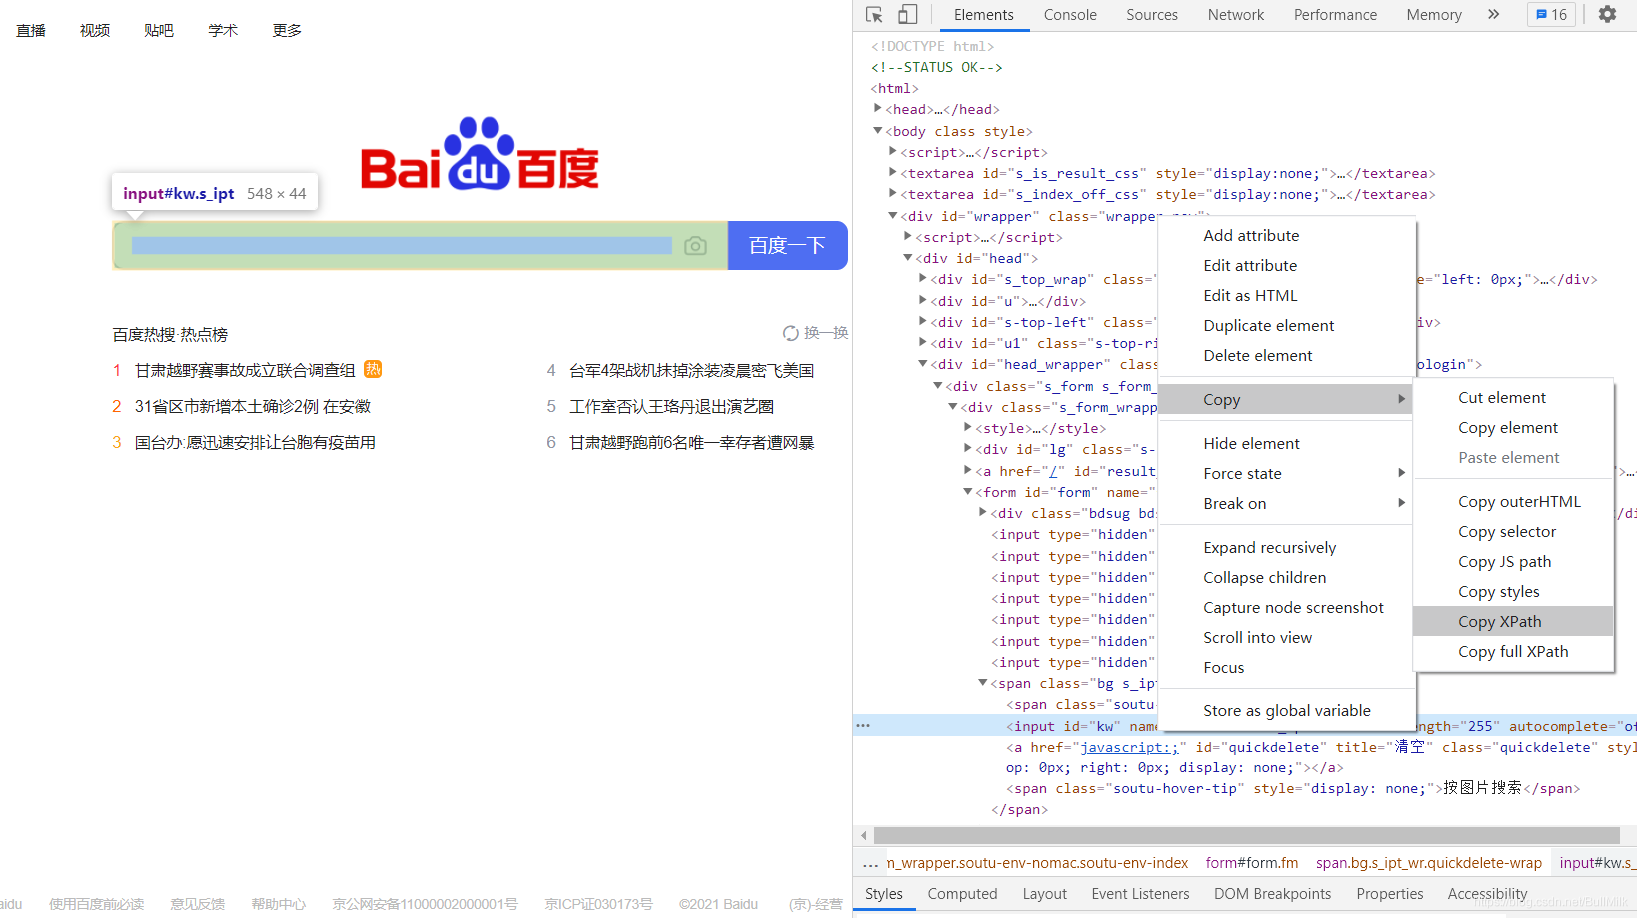Select Add attribute in context menu
1637x918 pixels.
pyautogui.click(x=1287, y=235)
